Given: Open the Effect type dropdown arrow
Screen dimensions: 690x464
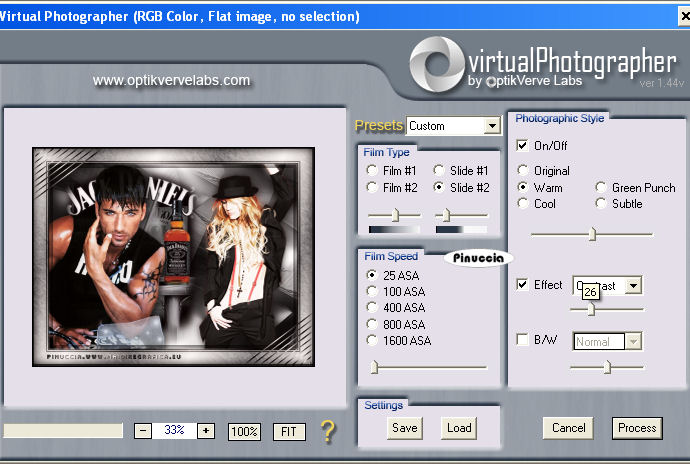Looking at the screenshot, I should [x=633, y=286].
